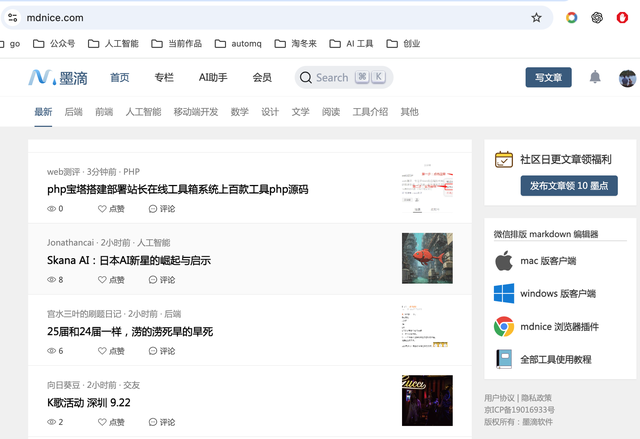640x439 pixels.
Task: Click the Search input field
Action: [344, 78]
